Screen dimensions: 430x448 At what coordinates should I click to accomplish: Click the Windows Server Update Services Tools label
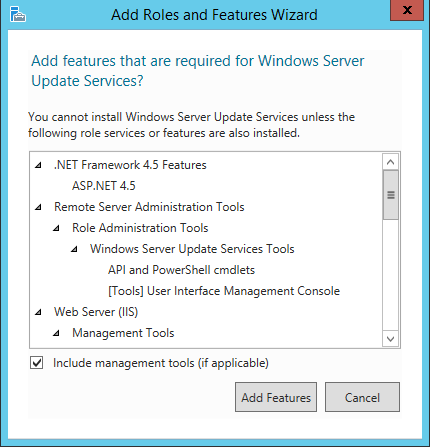click(x=192, y=249)
